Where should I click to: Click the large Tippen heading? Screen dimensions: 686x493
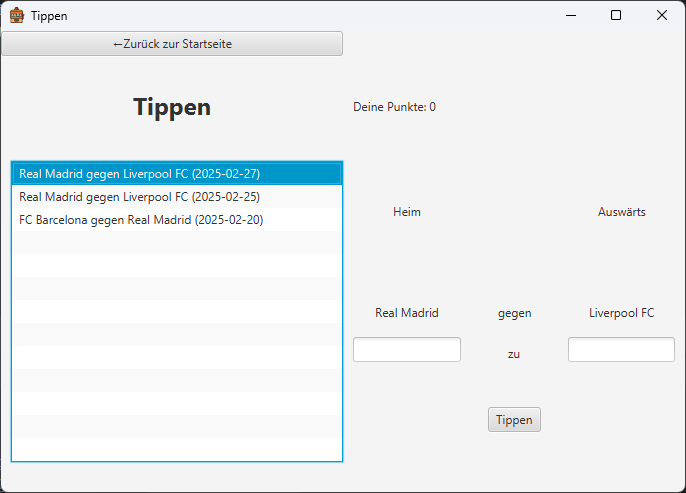tap(172, 108)
